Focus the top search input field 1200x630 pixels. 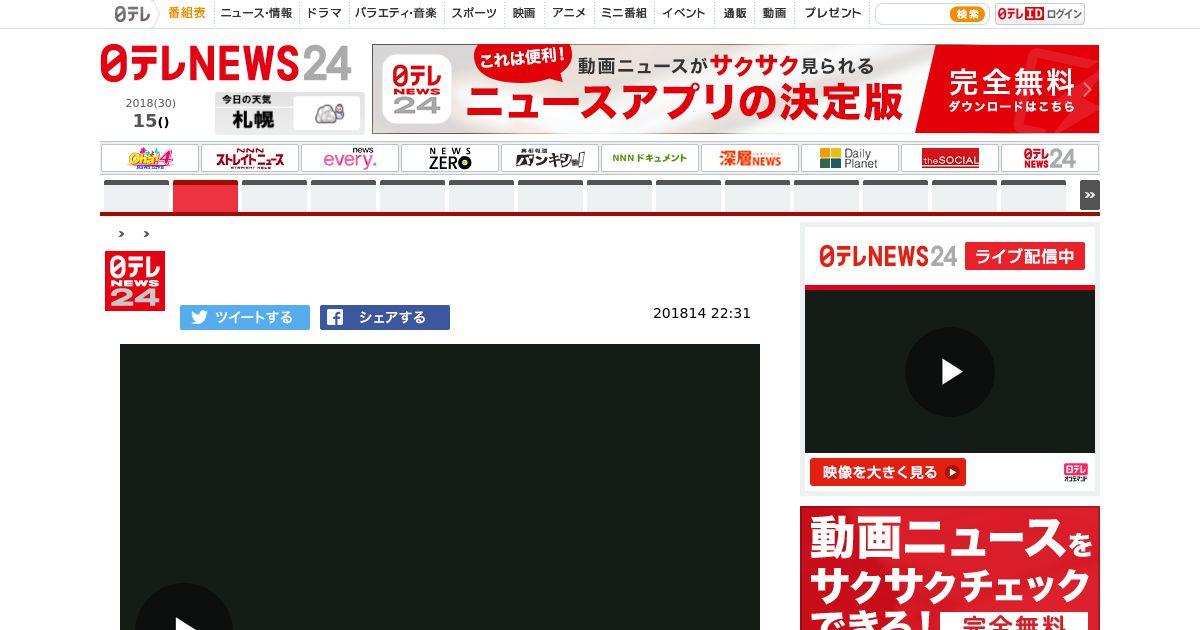910,14
